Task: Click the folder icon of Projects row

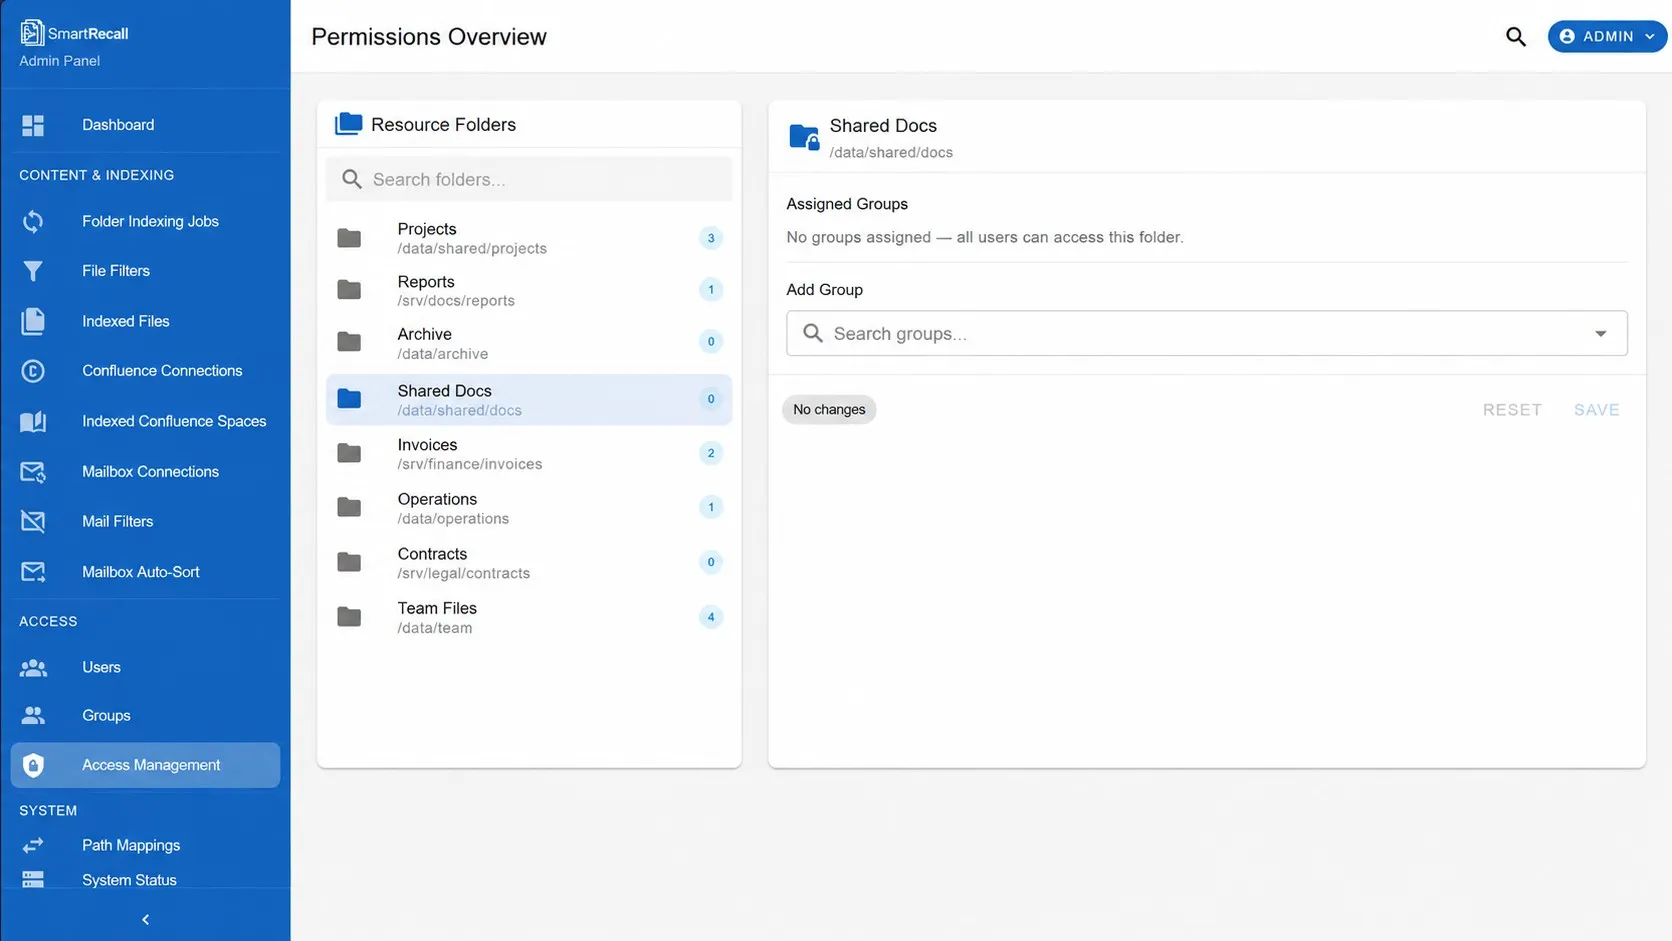Action: click(349, 238)
